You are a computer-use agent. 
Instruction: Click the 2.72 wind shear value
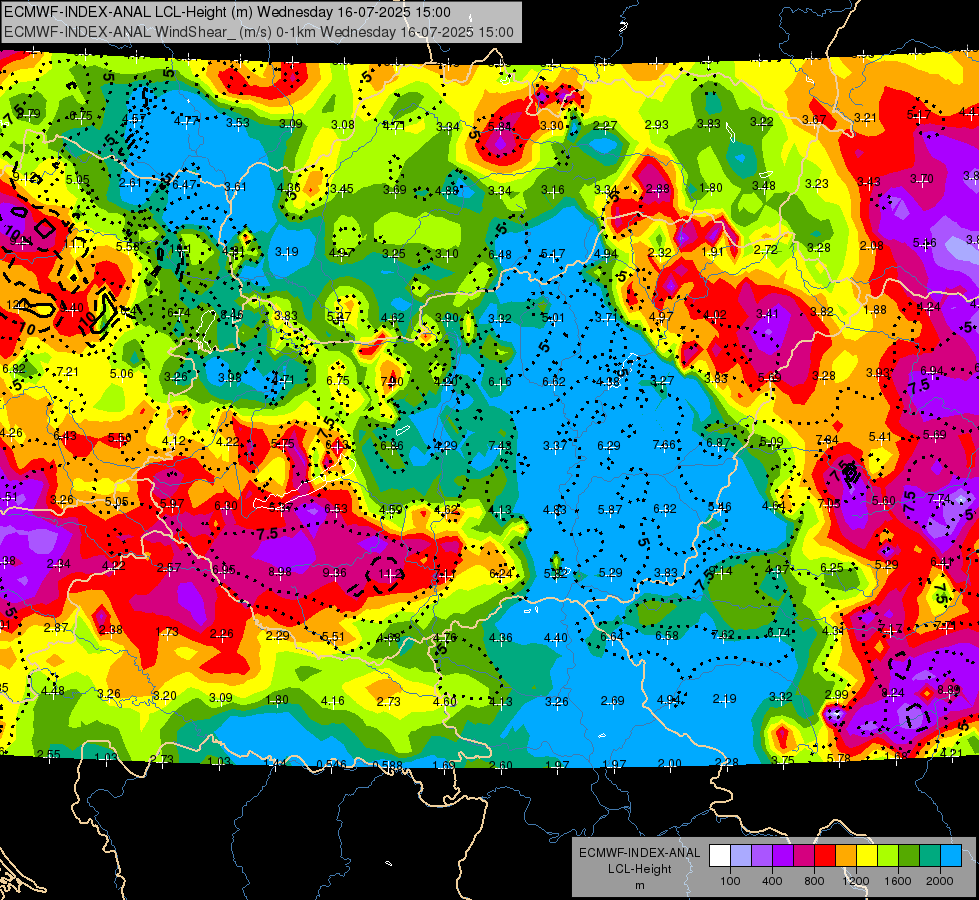click(765, 250)
